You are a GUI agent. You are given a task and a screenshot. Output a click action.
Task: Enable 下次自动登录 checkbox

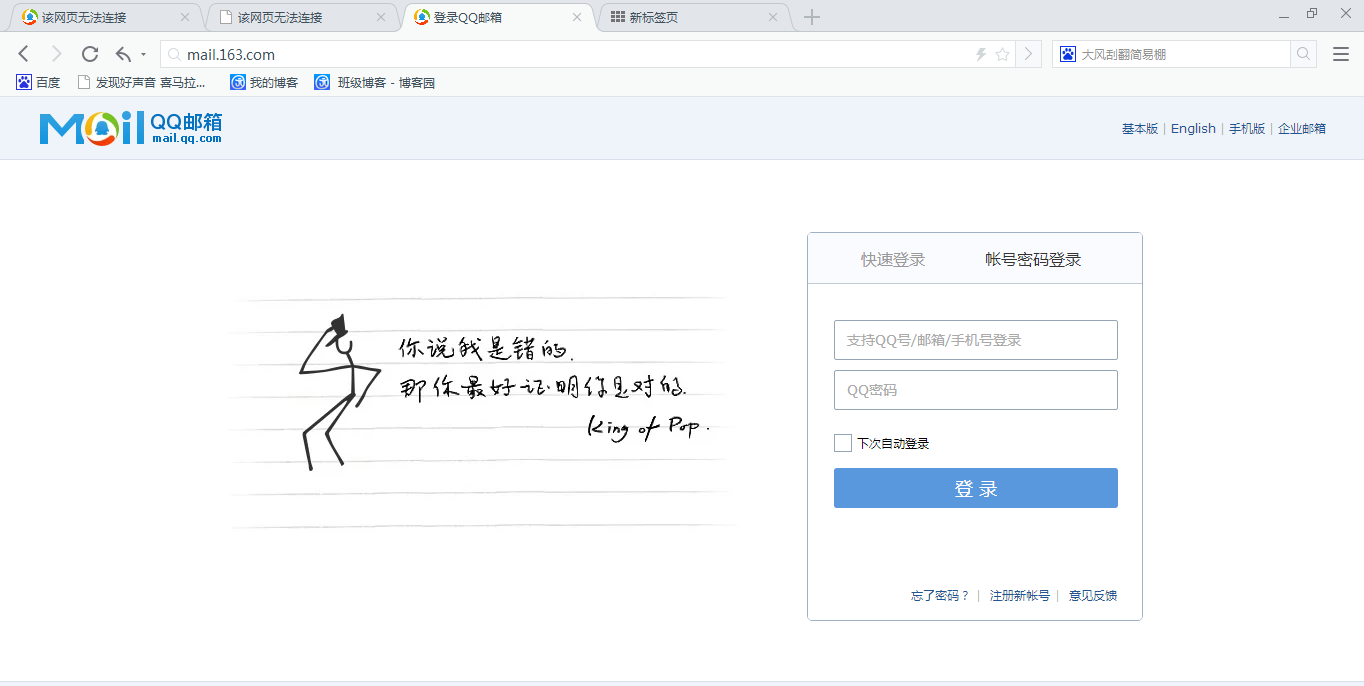(843, 443)
